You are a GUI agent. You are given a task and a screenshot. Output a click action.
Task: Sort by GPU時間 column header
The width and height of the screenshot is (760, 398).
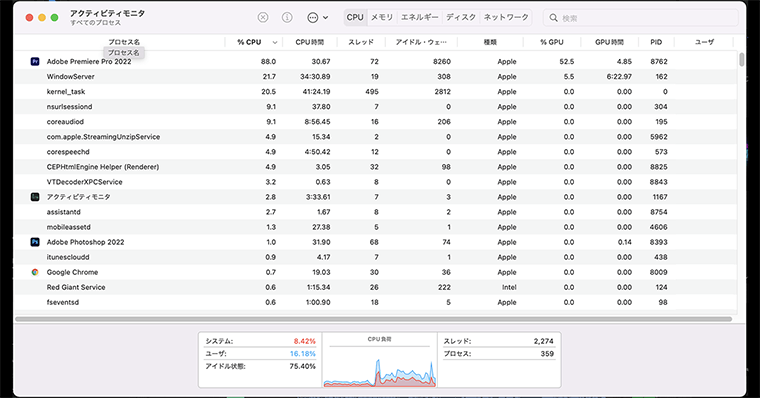pyautogui.click(x=609, y=42)
